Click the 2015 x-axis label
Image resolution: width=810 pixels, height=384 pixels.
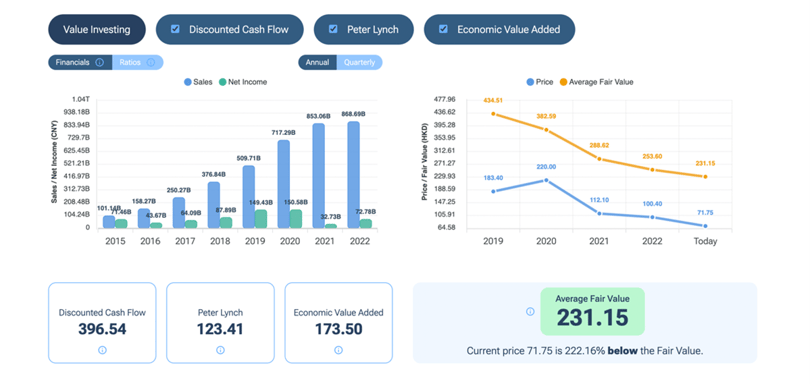click(115, 241)
